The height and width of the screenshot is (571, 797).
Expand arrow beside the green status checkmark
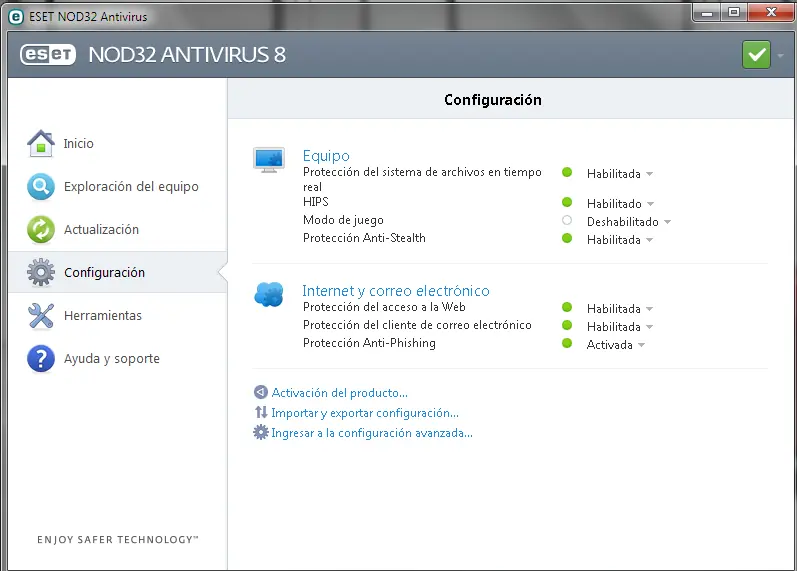(780, 55)
